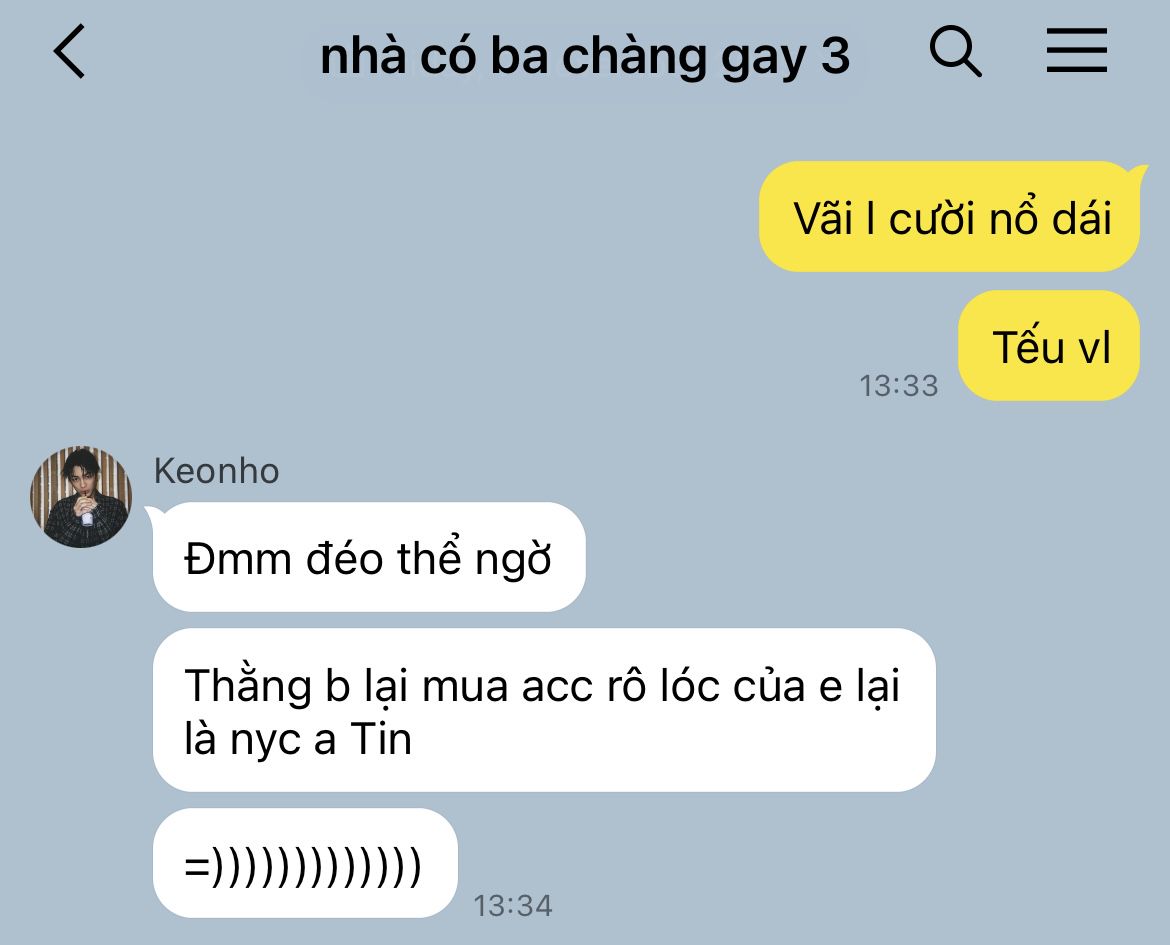This screenshot has width=1170, height=945.
Task: Click the number 3 in the chat title
Action: point(836,56)
